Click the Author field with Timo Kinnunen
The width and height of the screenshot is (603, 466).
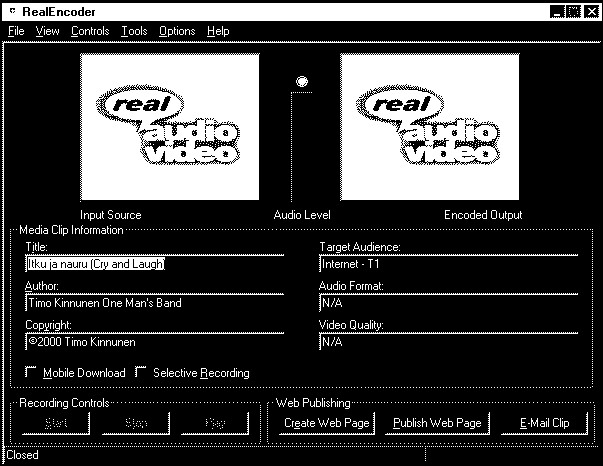pos(155,303)
